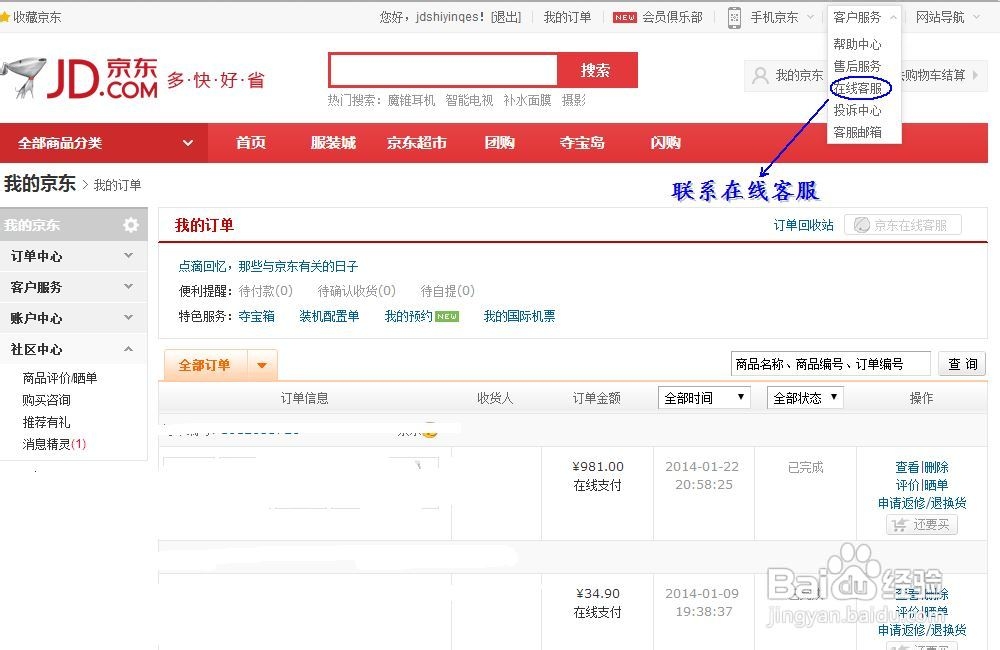
Task: Click the person icon next to 我的京东
Action: [x=762, y=76]
